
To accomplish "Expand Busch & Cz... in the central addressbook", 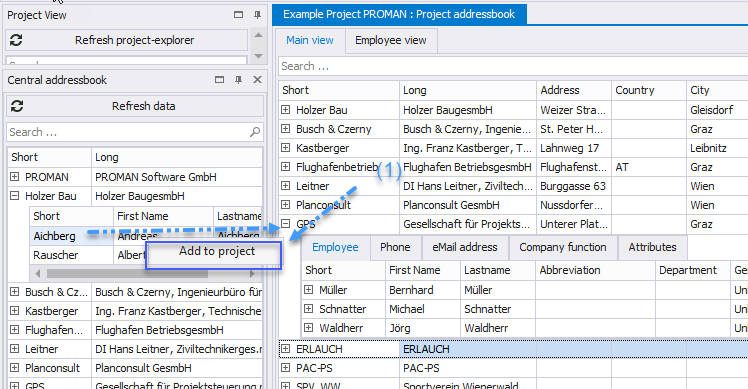I will [x=15, y=292].
